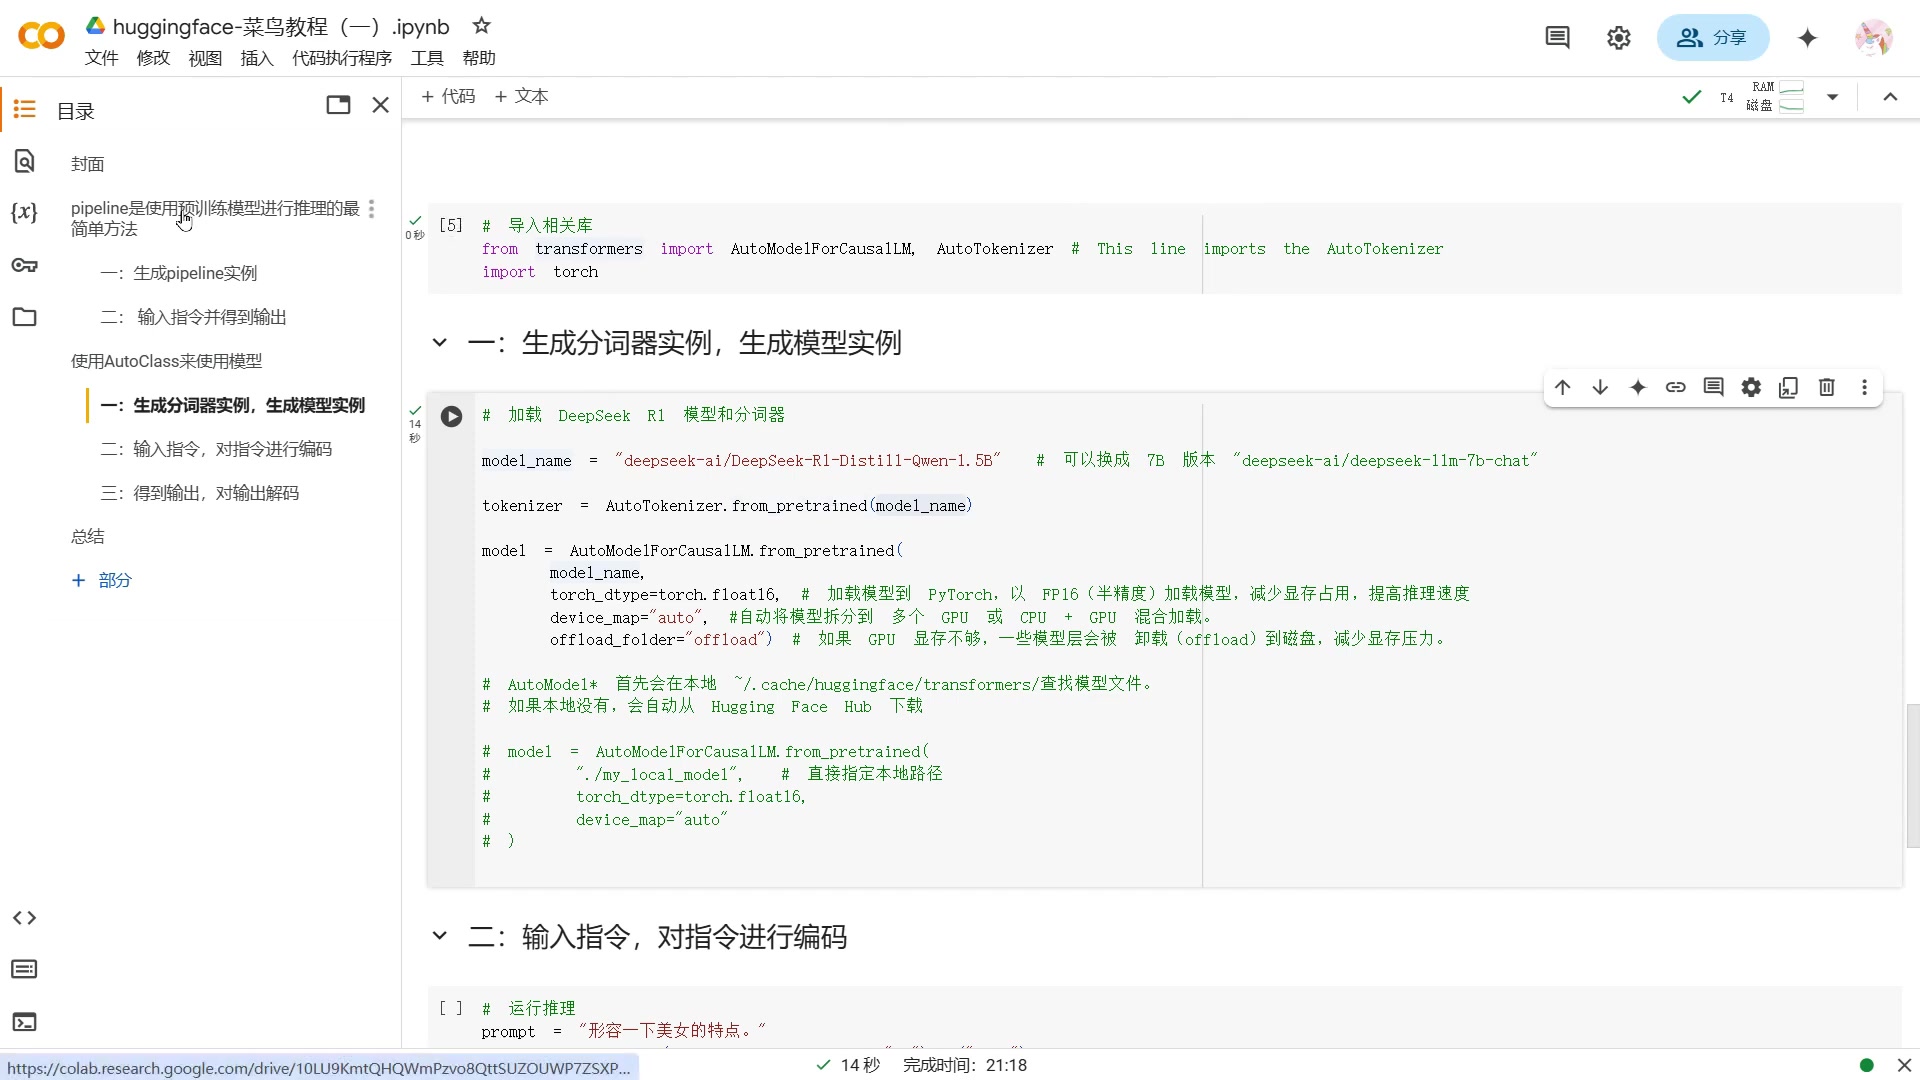
Task: Move cell up with arrow icon
Action: tap(1563, 387)
